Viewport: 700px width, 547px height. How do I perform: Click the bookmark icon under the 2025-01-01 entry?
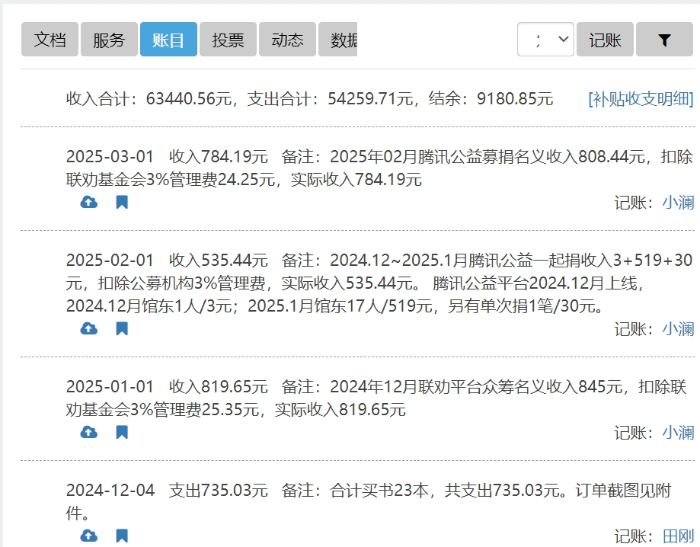(x=122, y=432)
